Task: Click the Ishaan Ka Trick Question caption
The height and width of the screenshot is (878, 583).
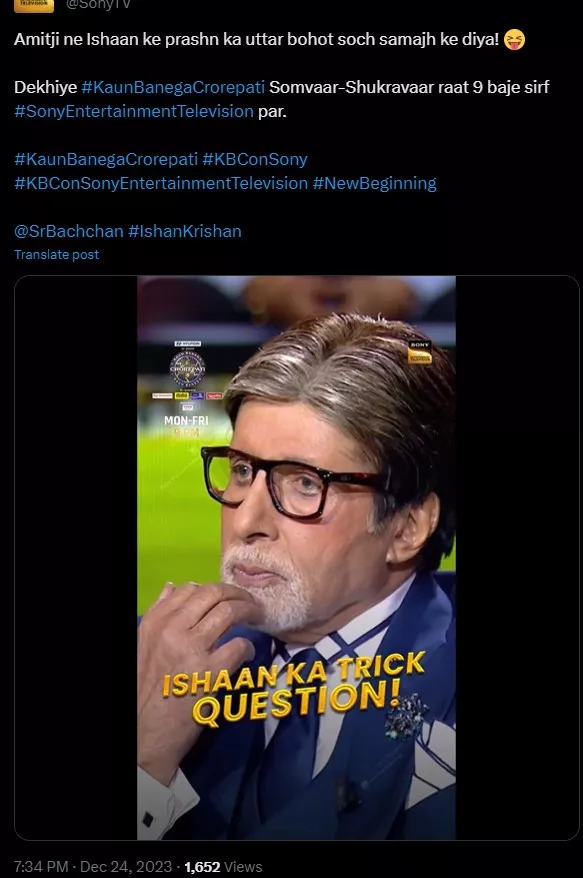Action: point(294,688)
